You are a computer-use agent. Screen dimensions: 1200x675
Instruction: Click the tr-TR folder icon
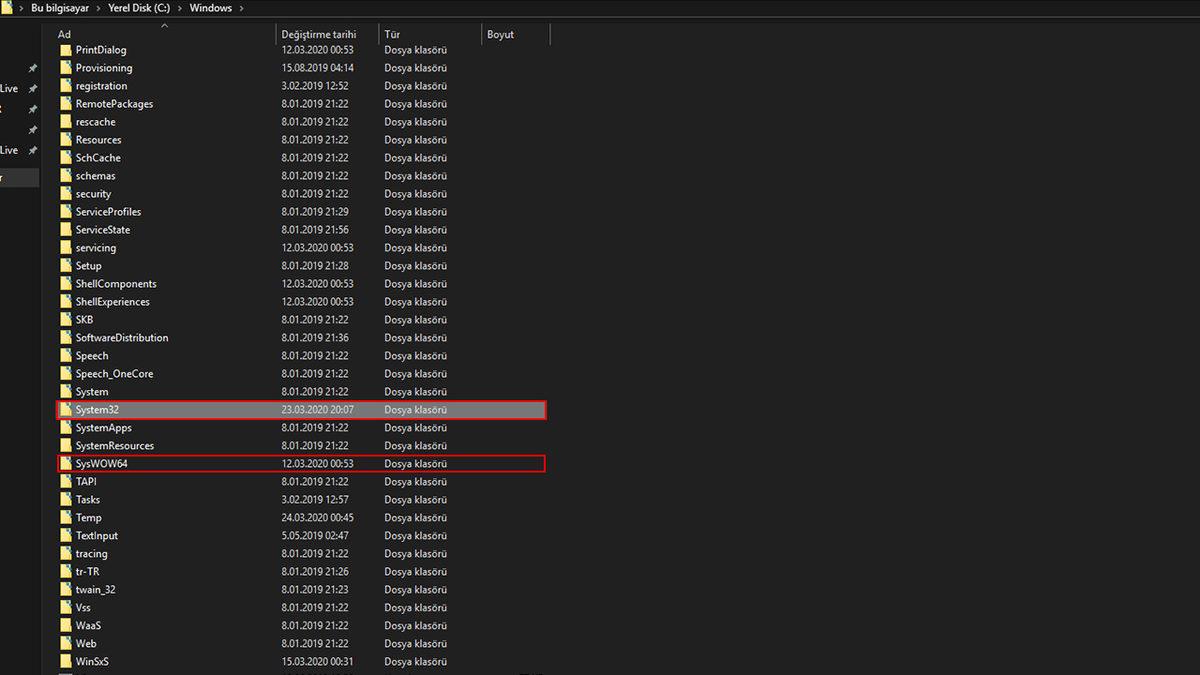pos(66,572)
